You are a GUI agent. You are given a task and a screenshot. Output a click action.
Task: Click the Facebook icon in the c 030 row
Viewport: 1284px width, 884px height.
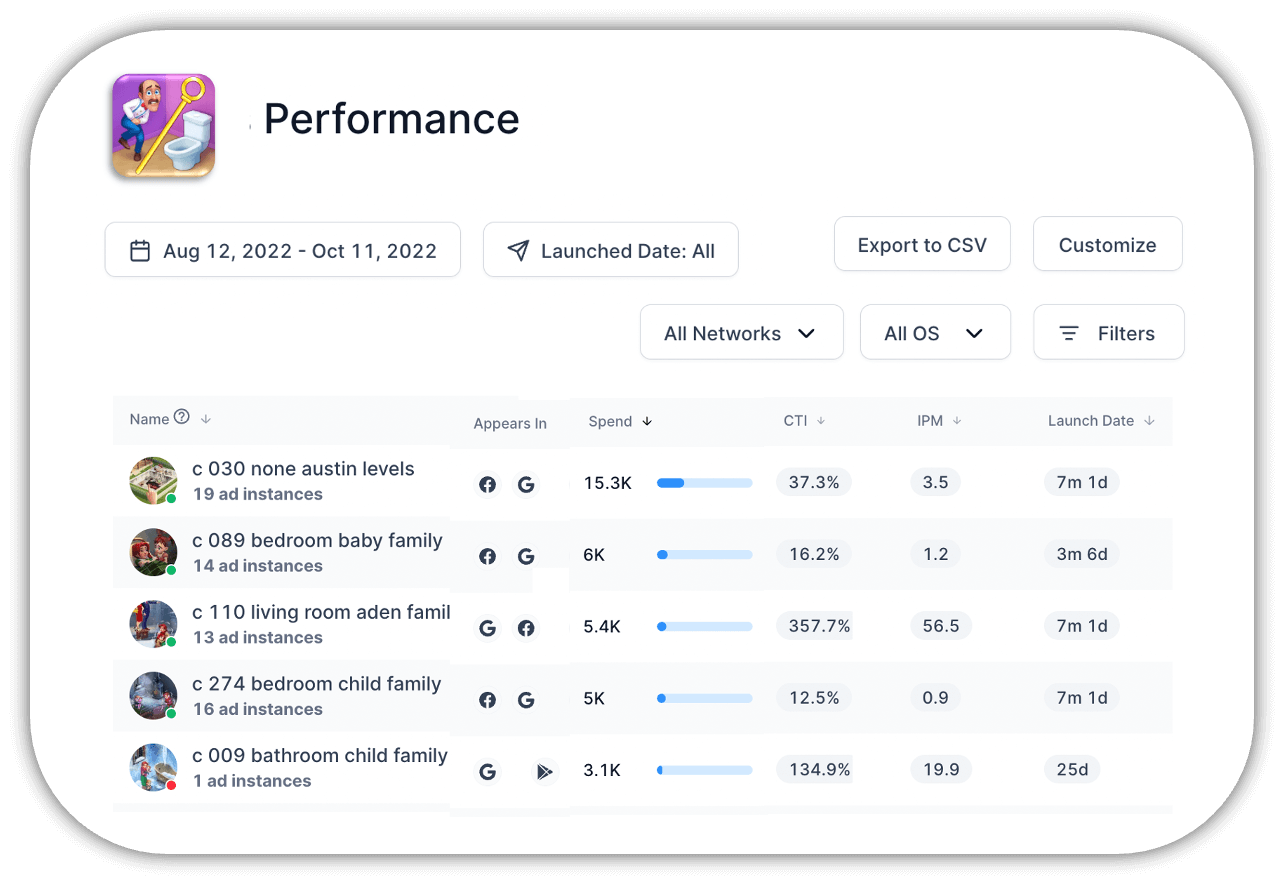pyautogui.click(x=487, y=484)
